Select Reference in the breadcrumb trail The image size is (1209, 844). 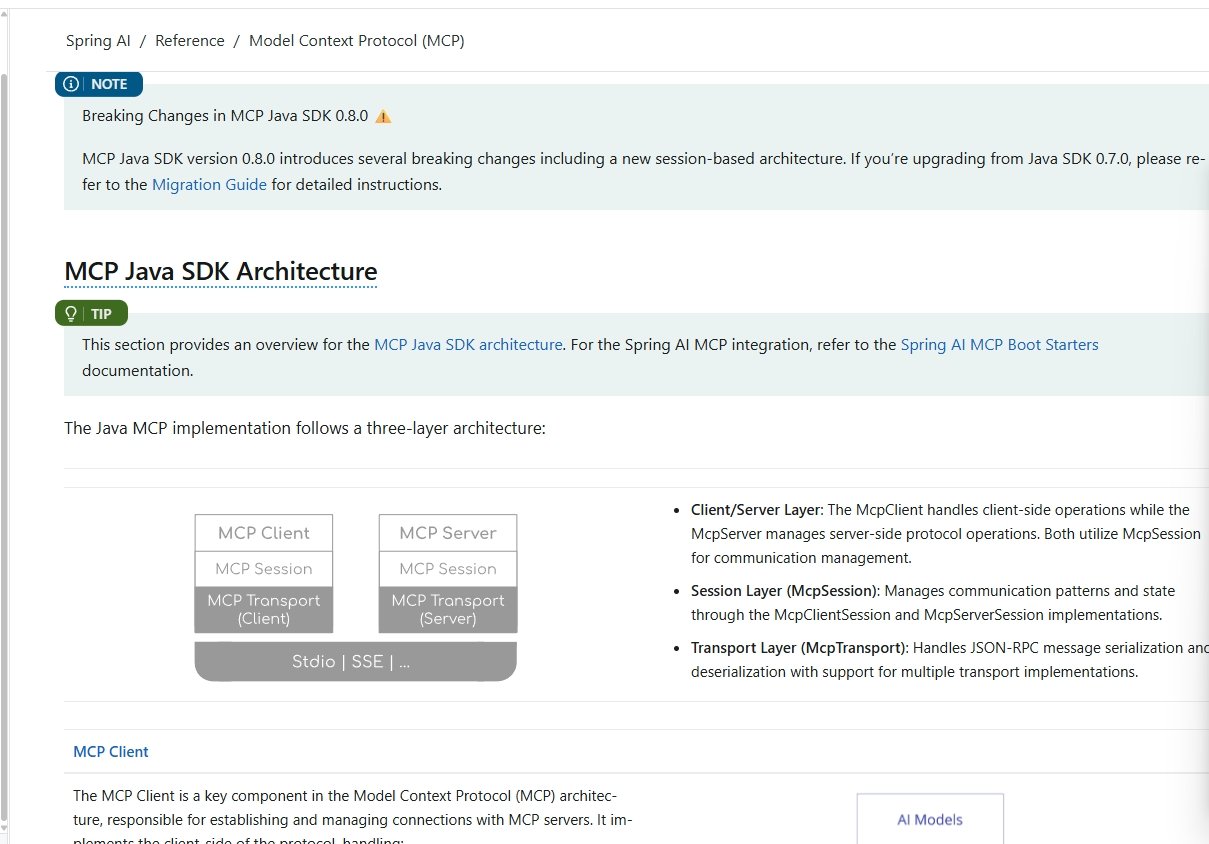tap(190, 41)
